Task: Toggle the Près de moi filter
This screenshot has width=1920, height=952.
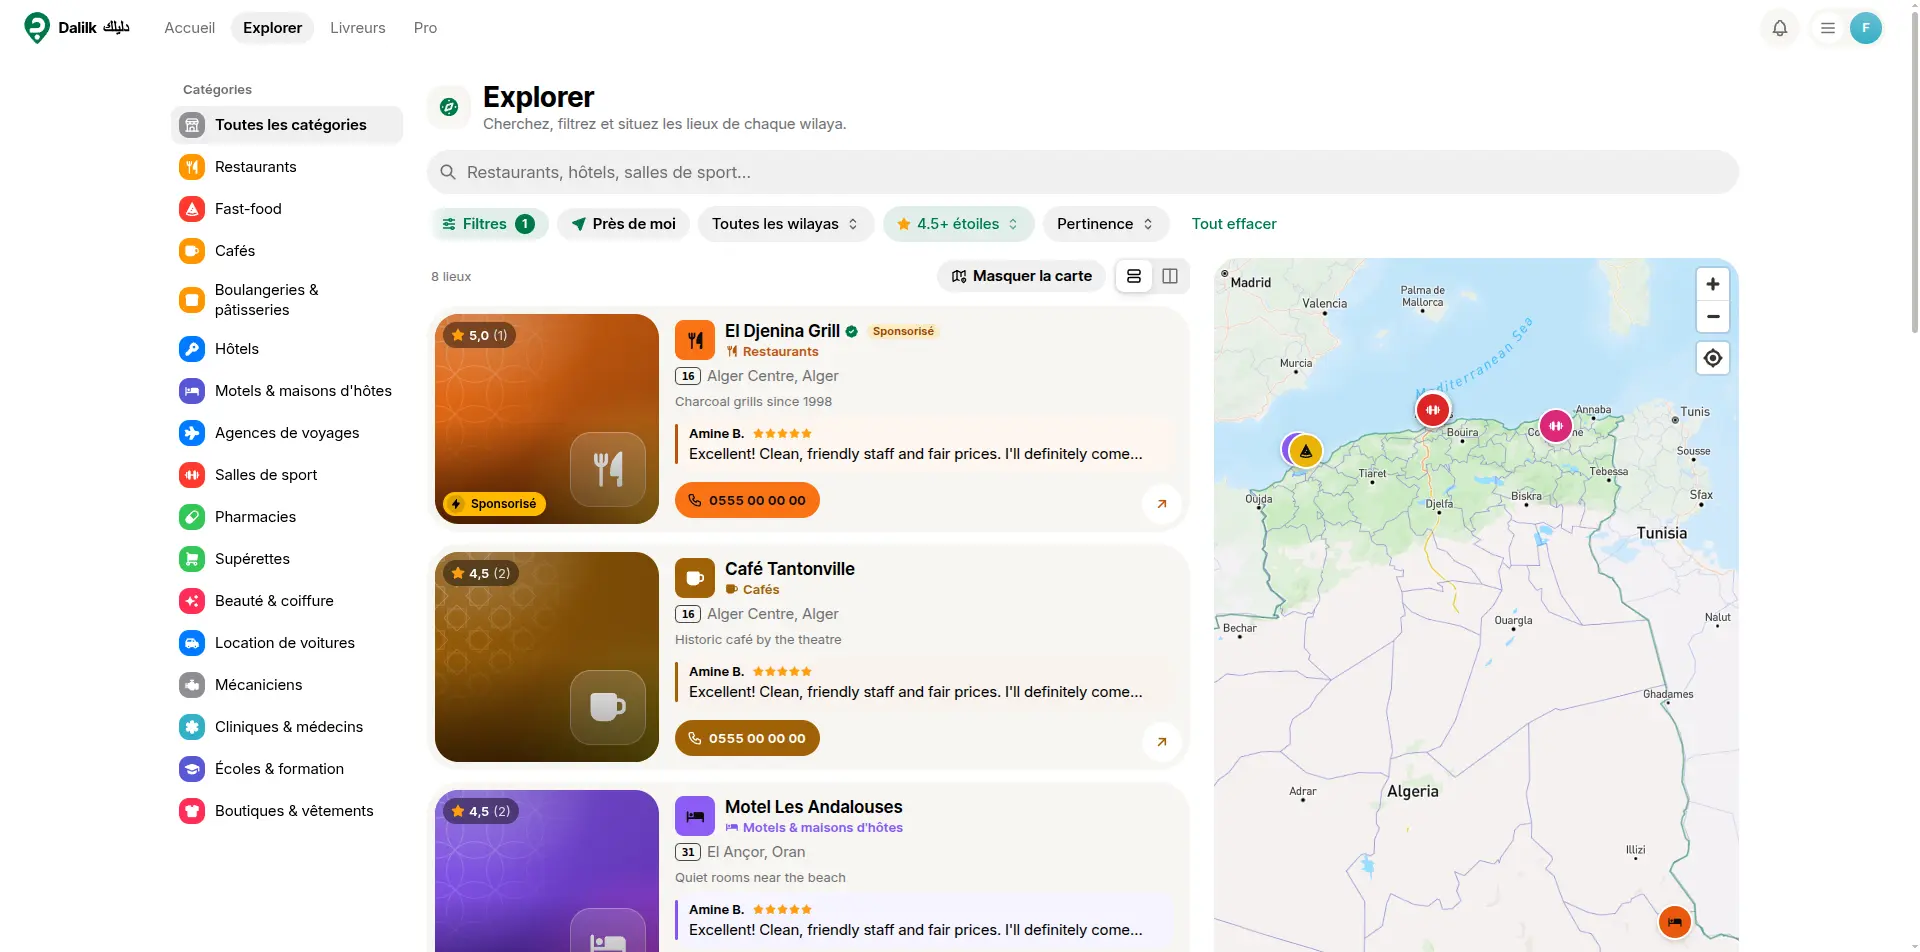Action: [624, 224]
